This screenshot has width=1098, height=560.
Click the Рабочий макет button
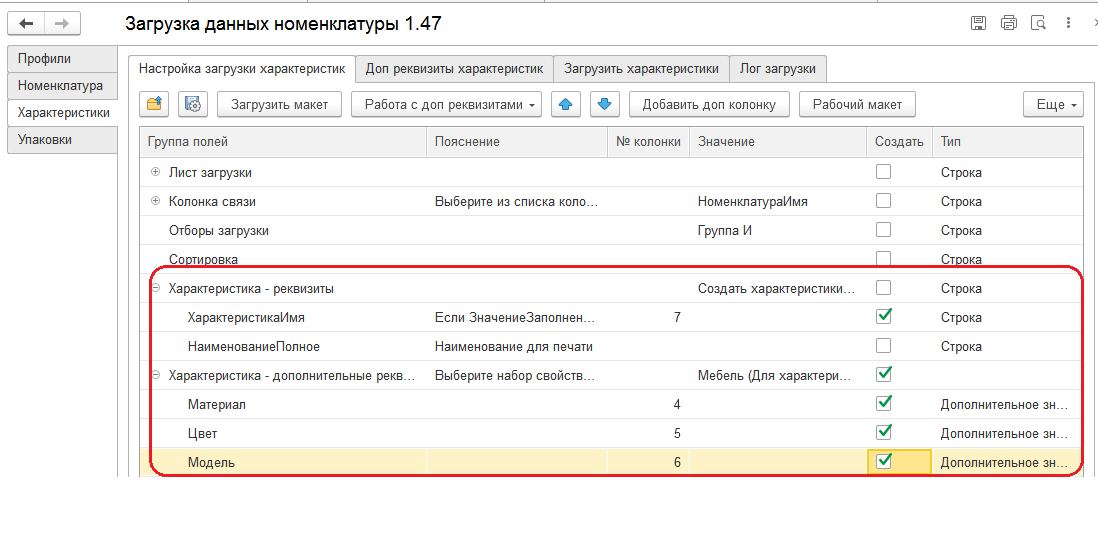857,104
